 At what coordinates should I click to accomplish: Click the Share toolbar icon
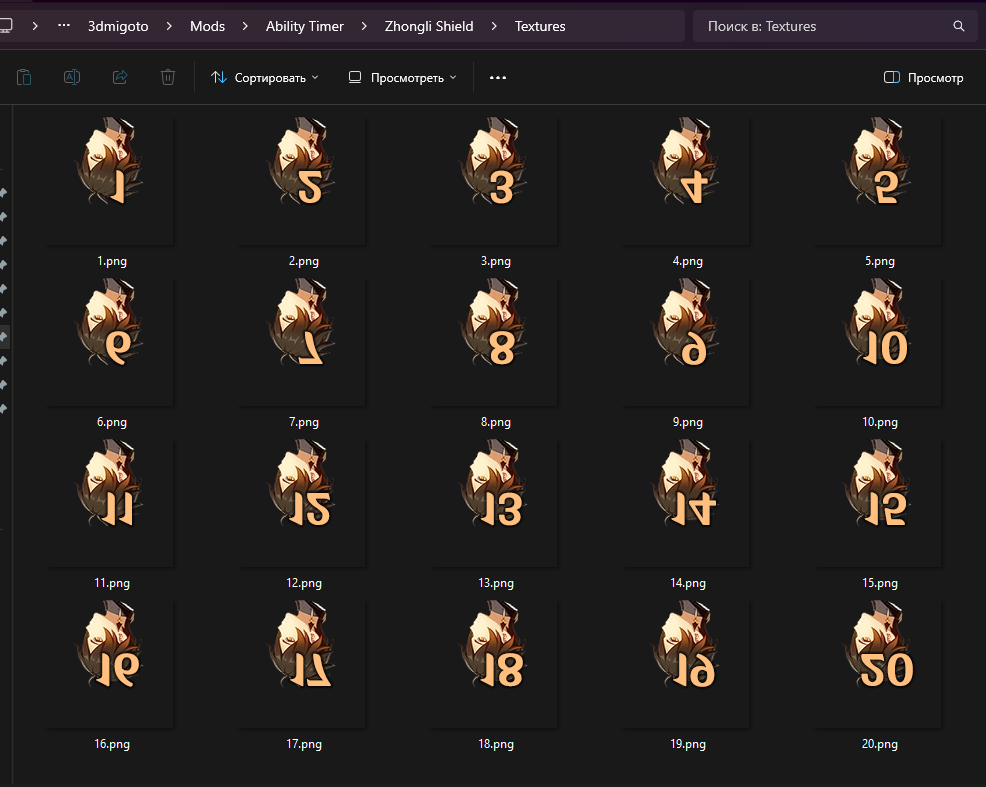(x=120, y=77)
